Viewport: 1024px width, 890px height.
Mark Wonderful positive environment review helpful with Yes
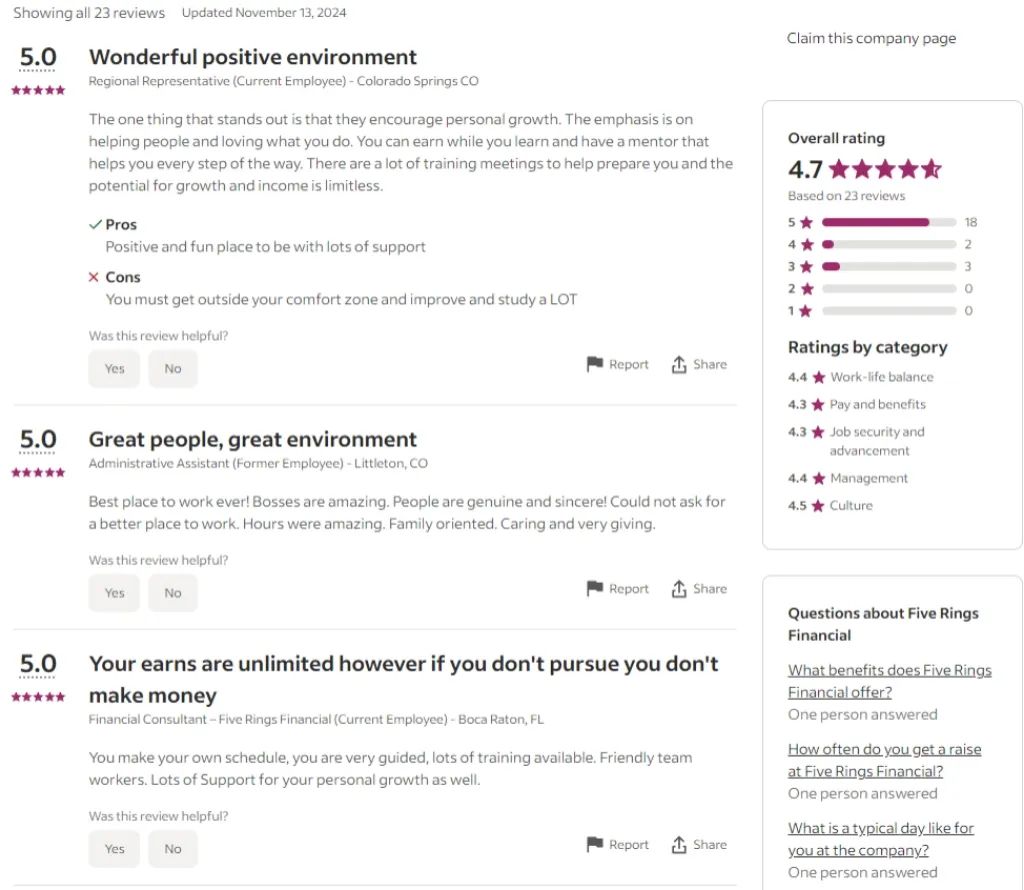point(114,368)
